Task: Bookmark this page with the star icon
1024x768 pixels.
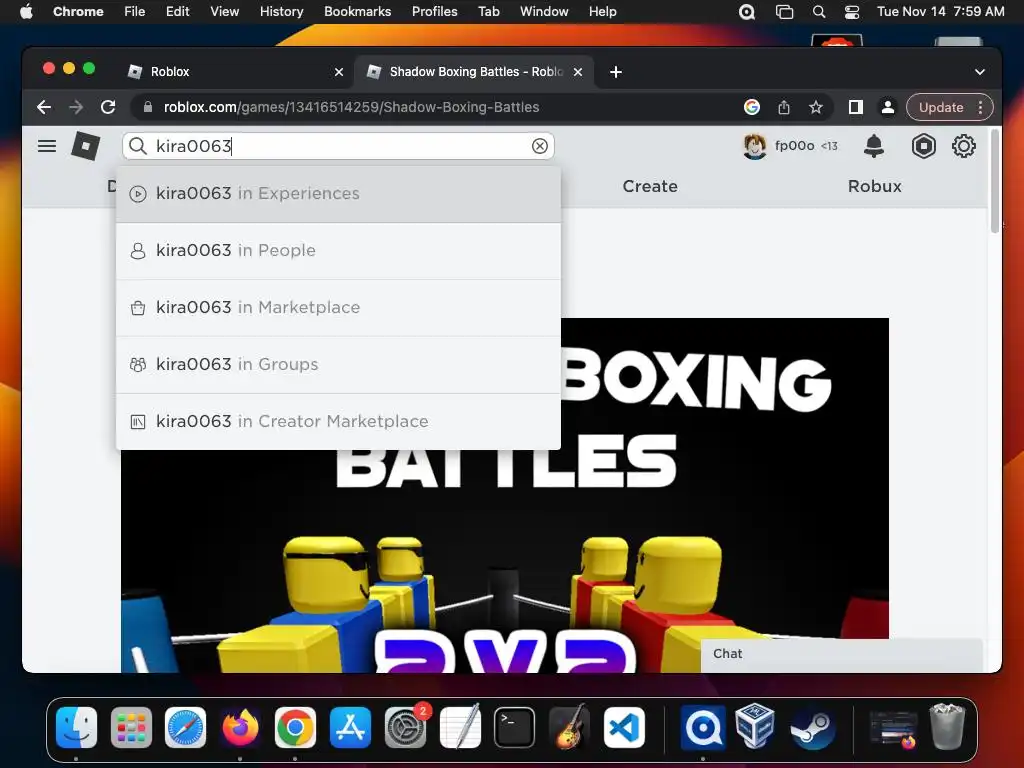Action: click(816, 107)
